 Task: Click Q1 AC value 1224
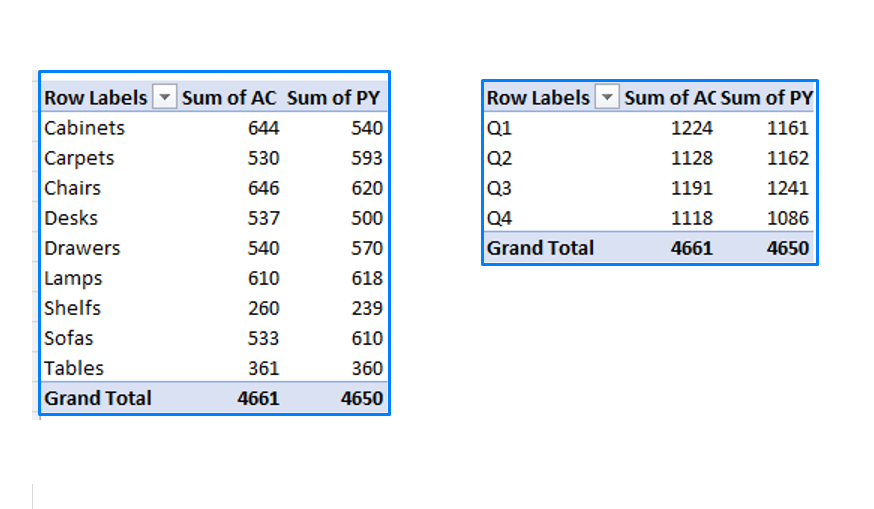coord(692,128)
